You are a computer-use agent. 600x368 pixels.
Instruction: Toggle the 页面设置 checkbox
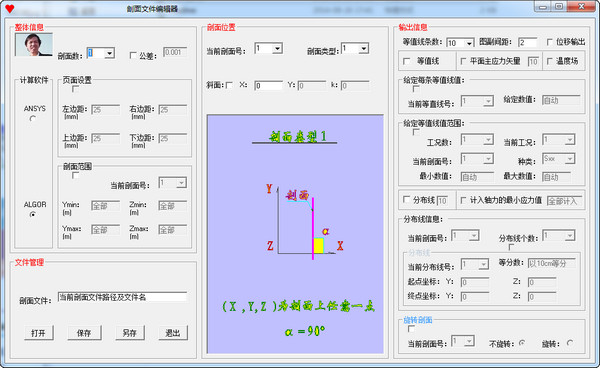(x=75, y=89)
